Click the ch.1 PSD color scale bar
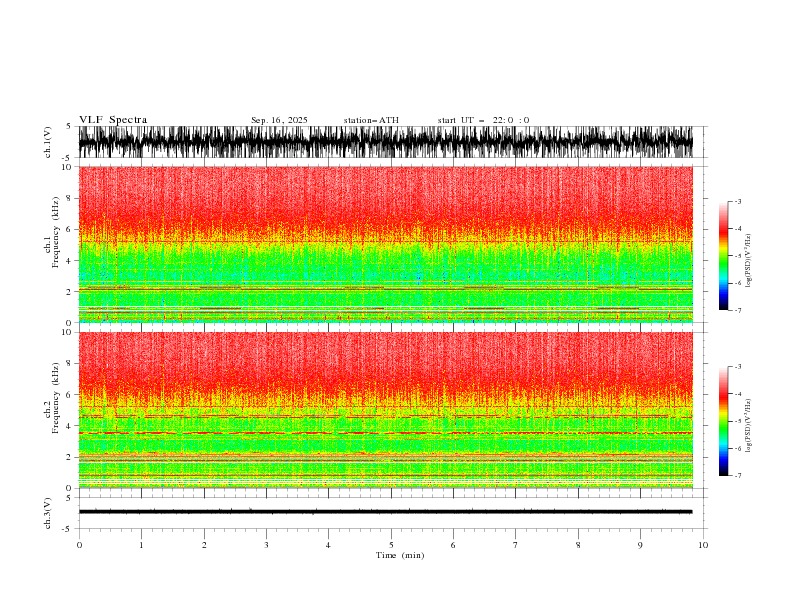 pyautogui.click(x=723, y=256)
